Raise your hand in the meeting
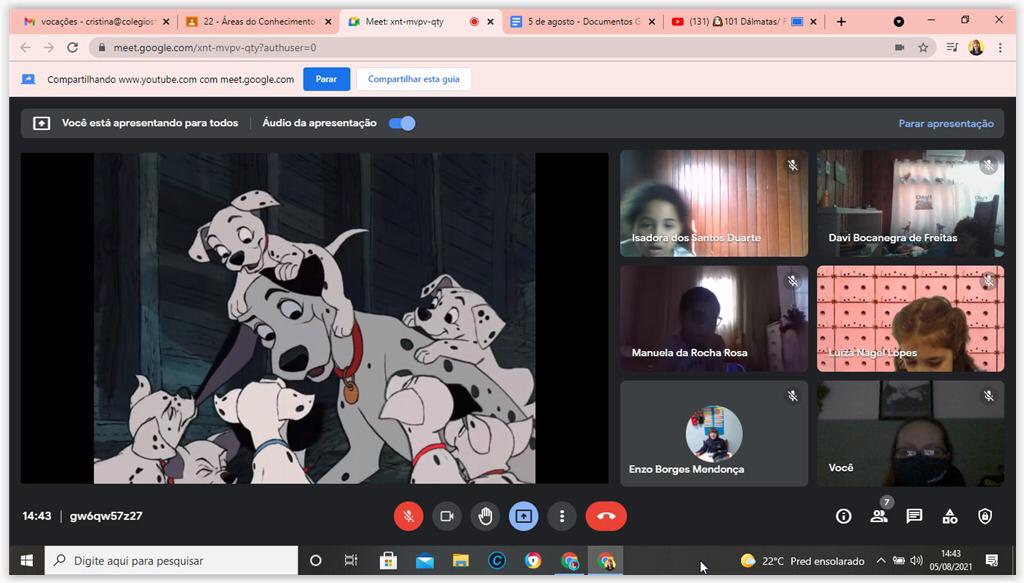 point(486,516)
